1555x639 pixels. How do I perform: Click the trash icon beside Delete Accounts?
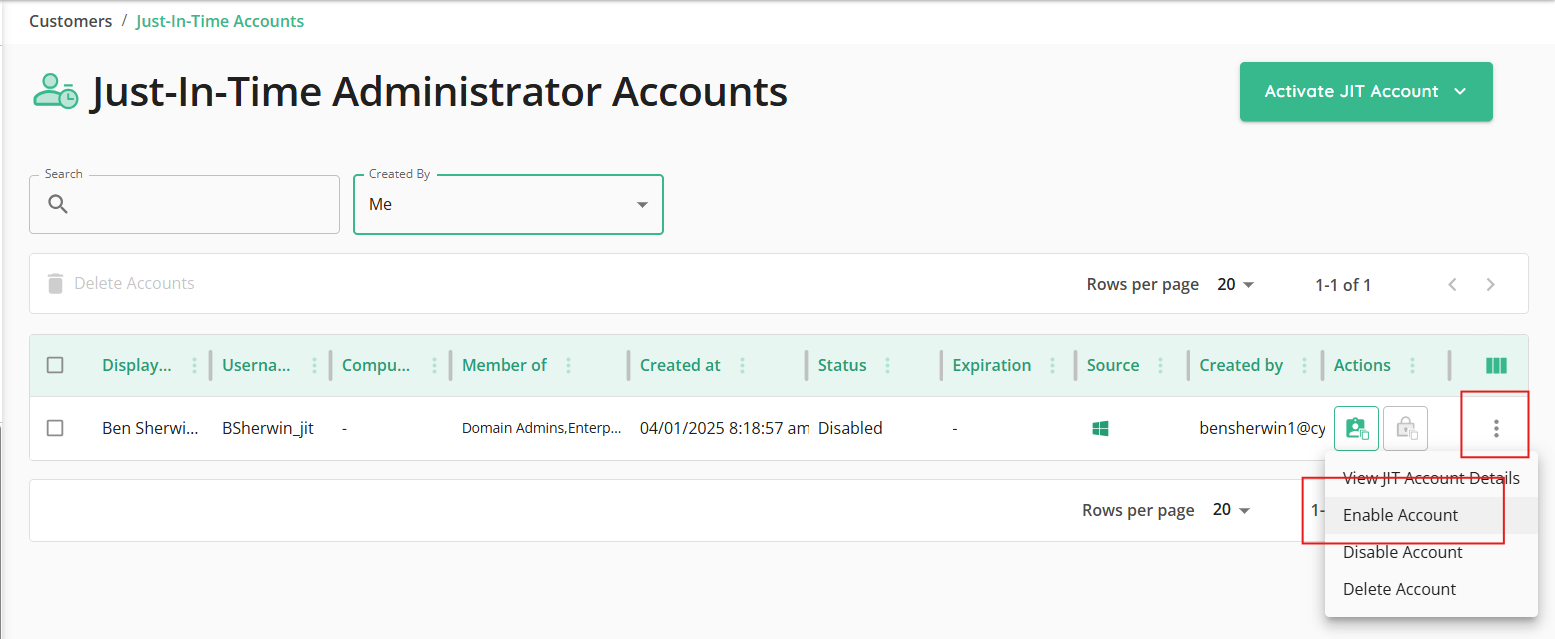click(x=55, y=283)
